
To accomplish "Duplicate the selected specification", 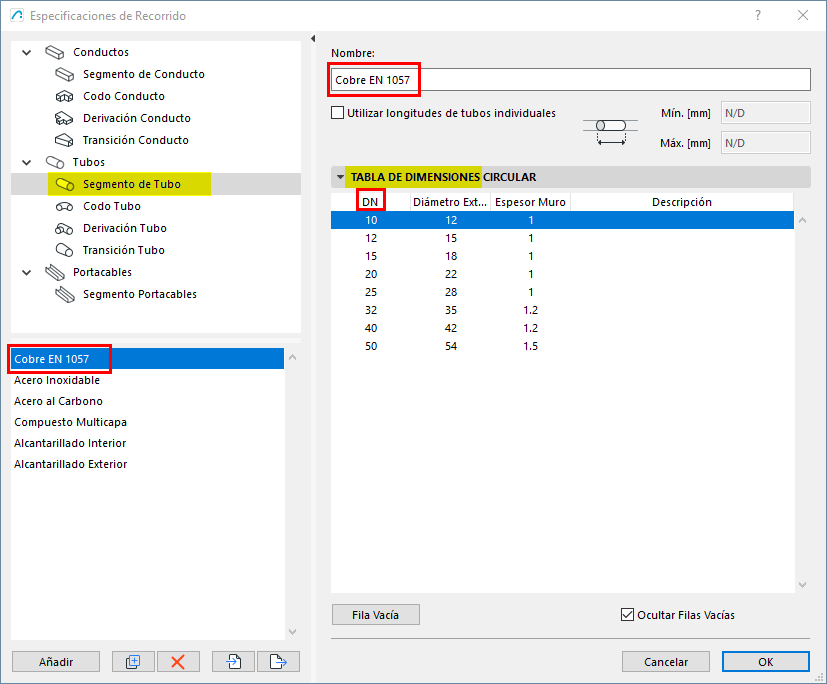I will [133, 661].
